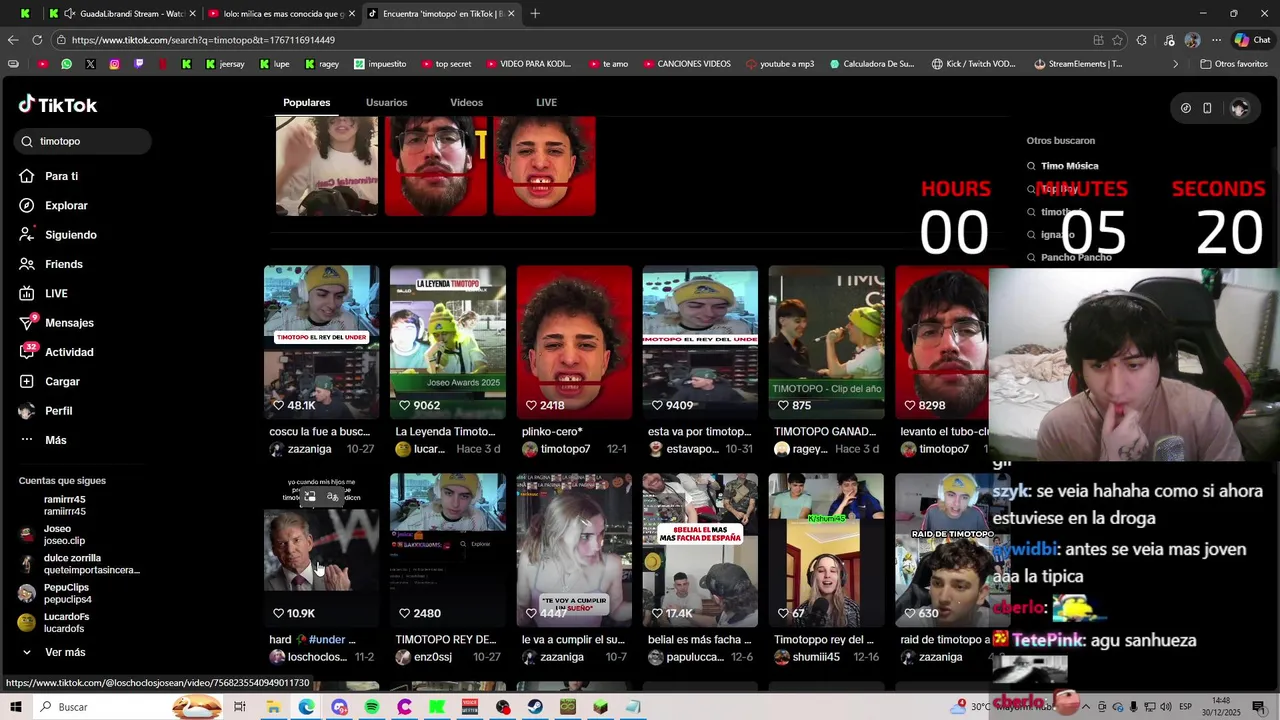
Task: Like the 'belial es más facha' video
Action: click(x=656, y=613)
